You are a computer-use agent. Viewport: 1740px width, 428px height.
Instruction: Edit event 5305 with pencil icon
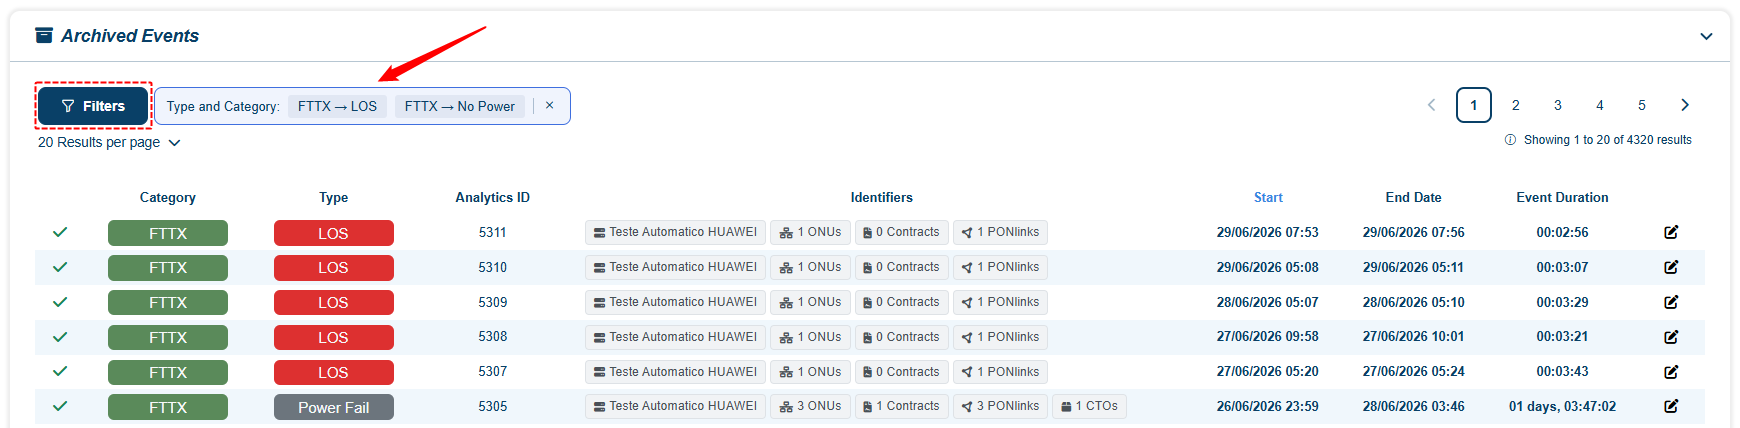1671,406
